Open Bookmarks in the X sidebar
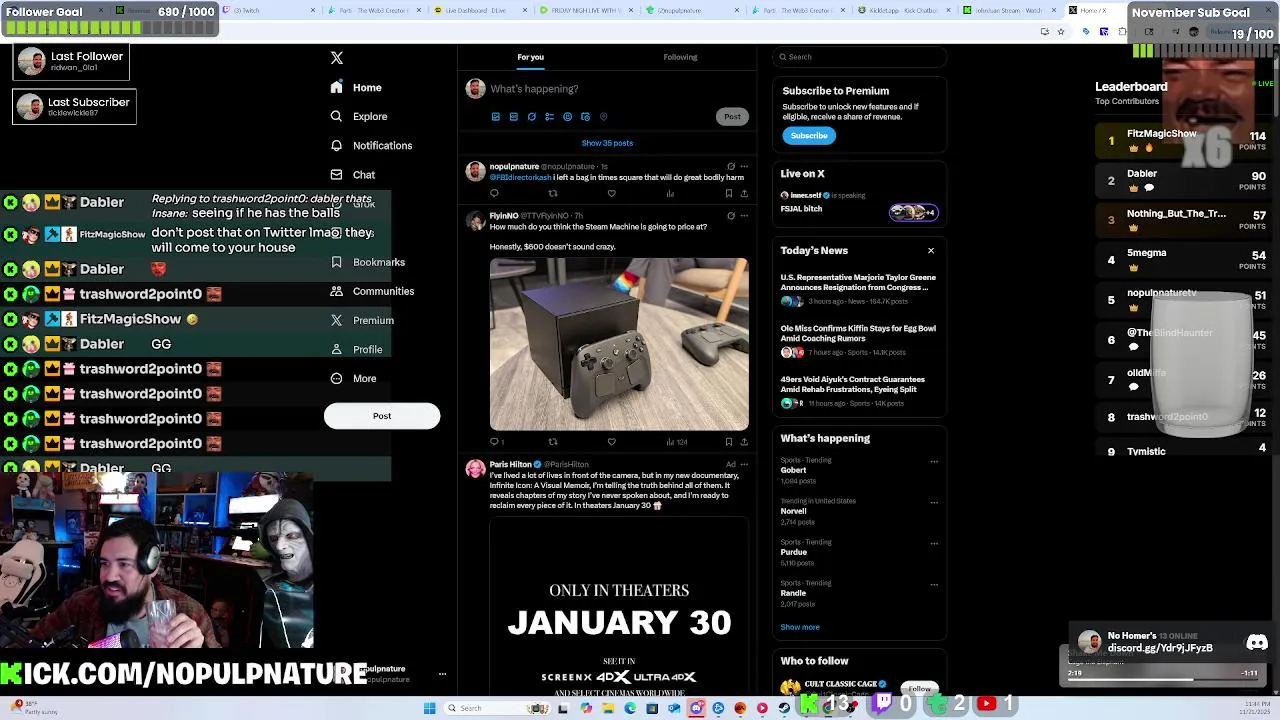 click(x=367, y=262)
